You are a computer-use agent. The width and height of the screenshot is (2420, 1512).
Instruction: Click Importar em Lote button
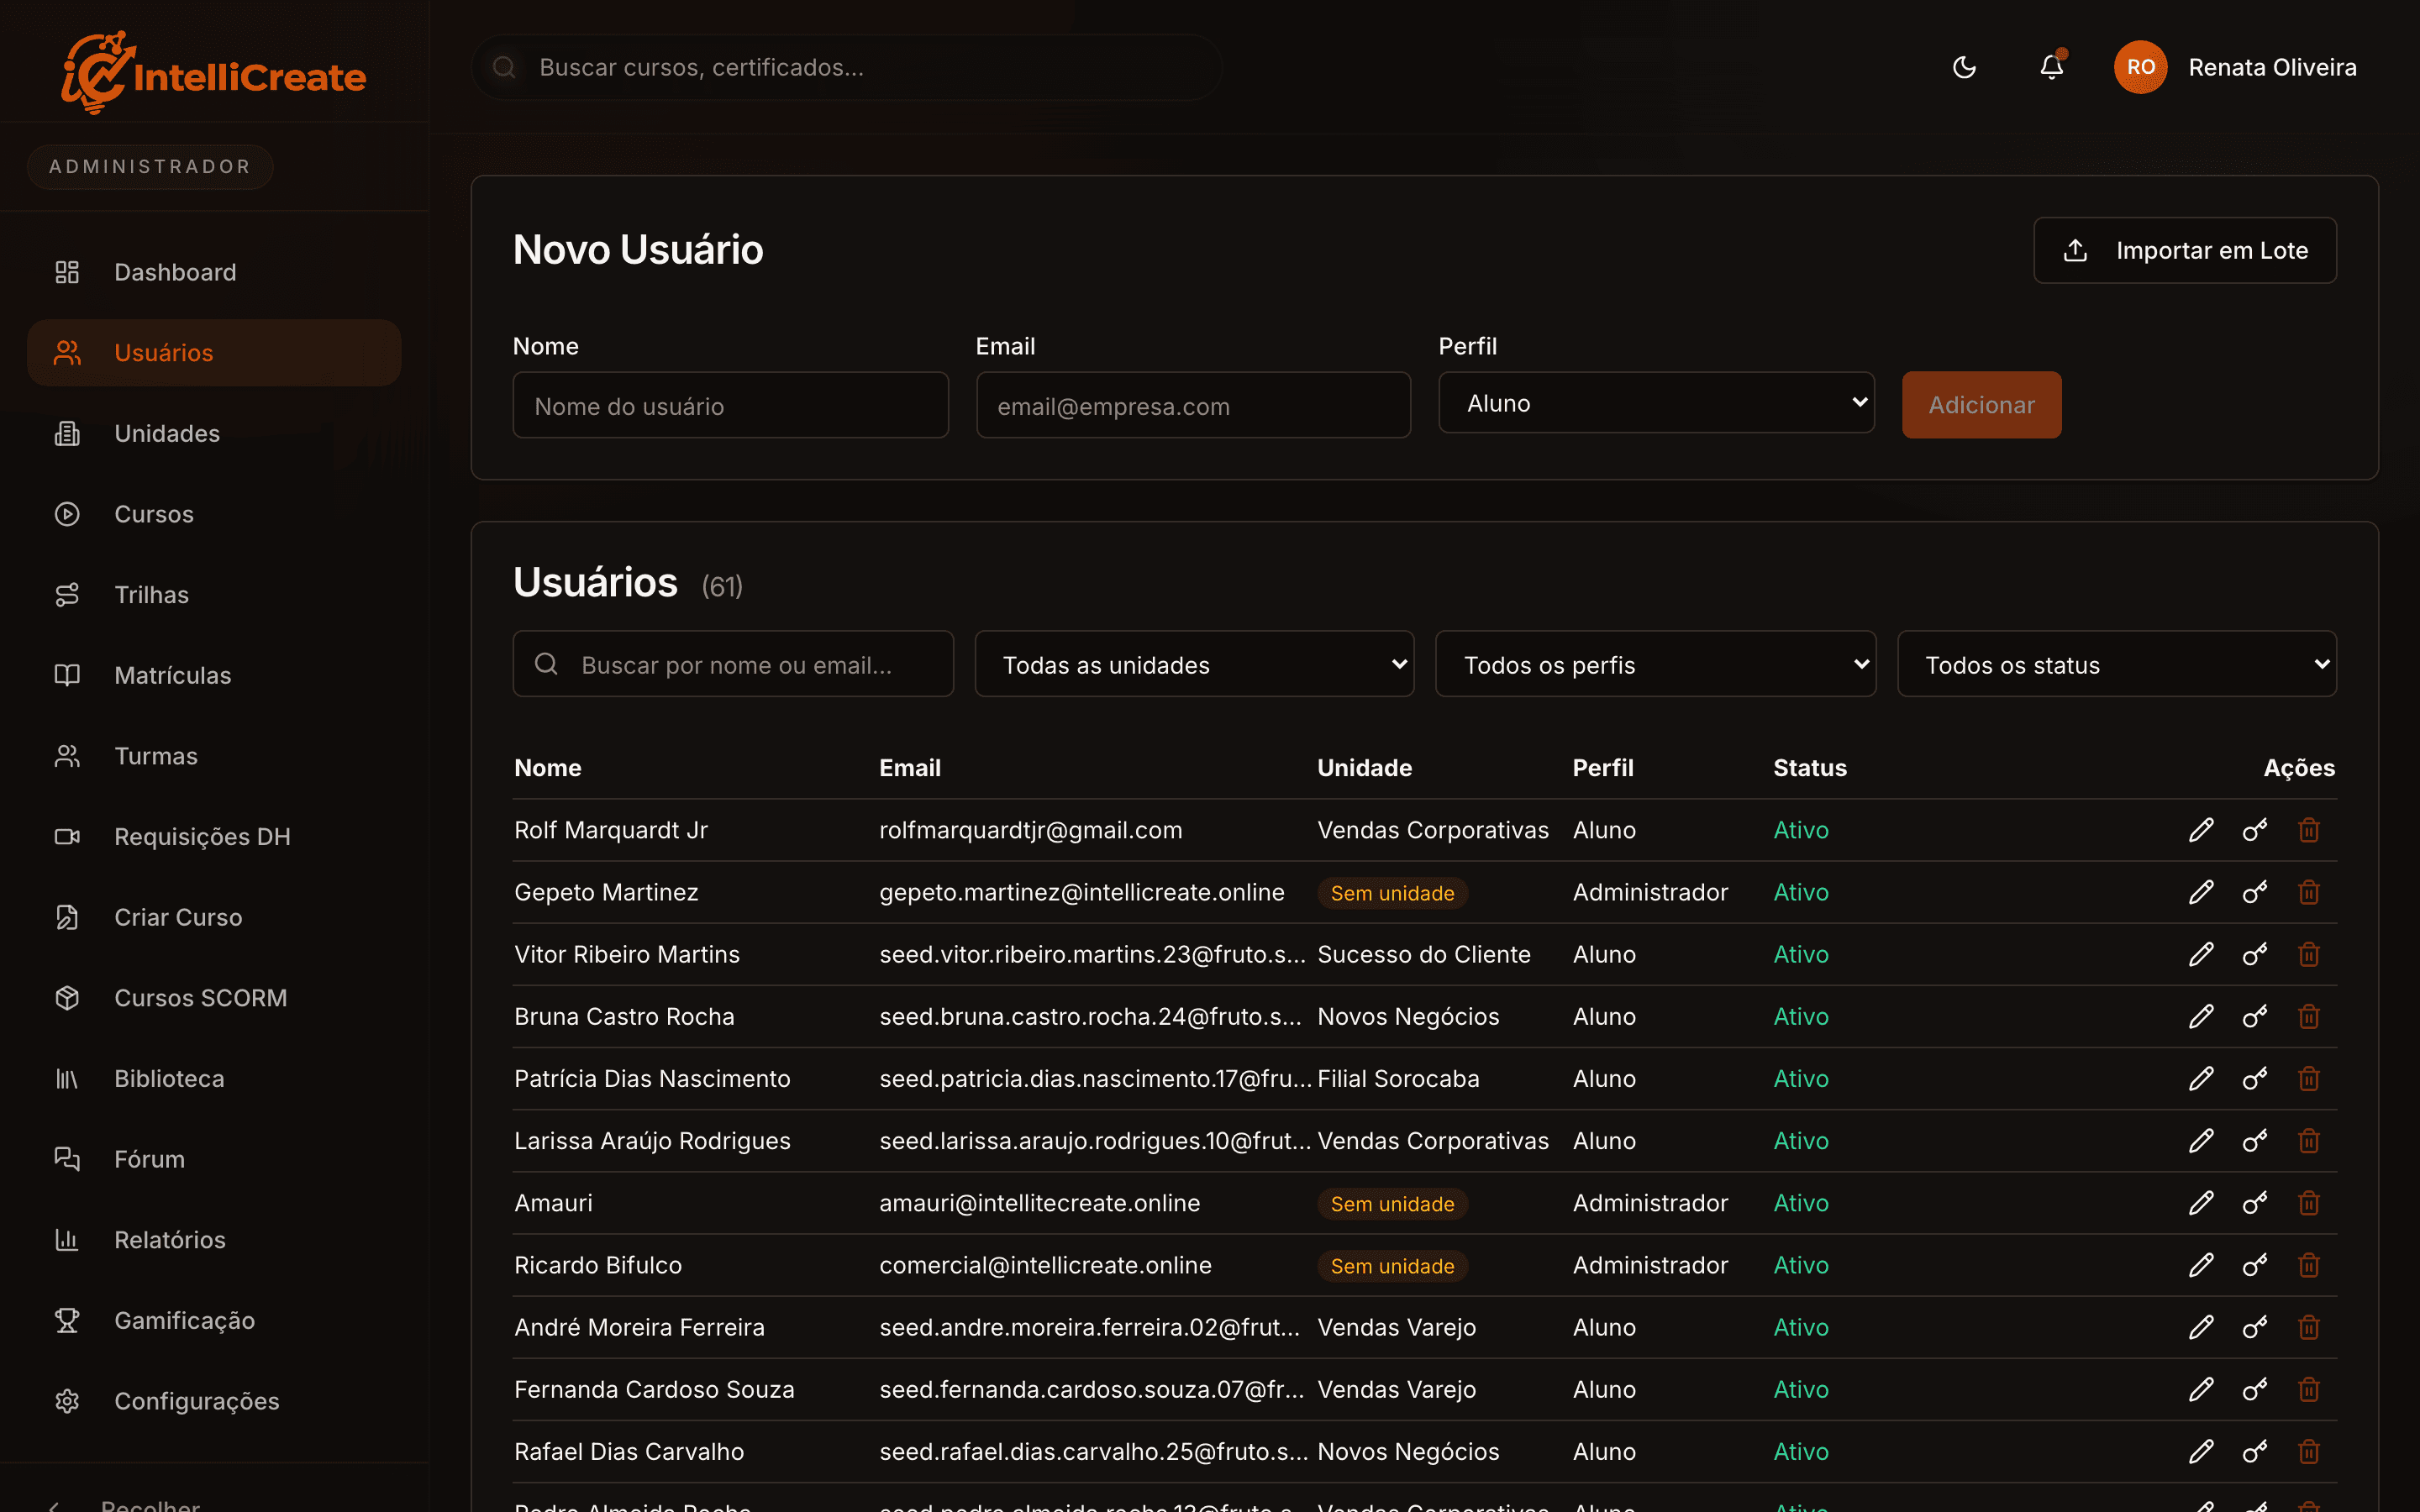tap(2185, 250)
